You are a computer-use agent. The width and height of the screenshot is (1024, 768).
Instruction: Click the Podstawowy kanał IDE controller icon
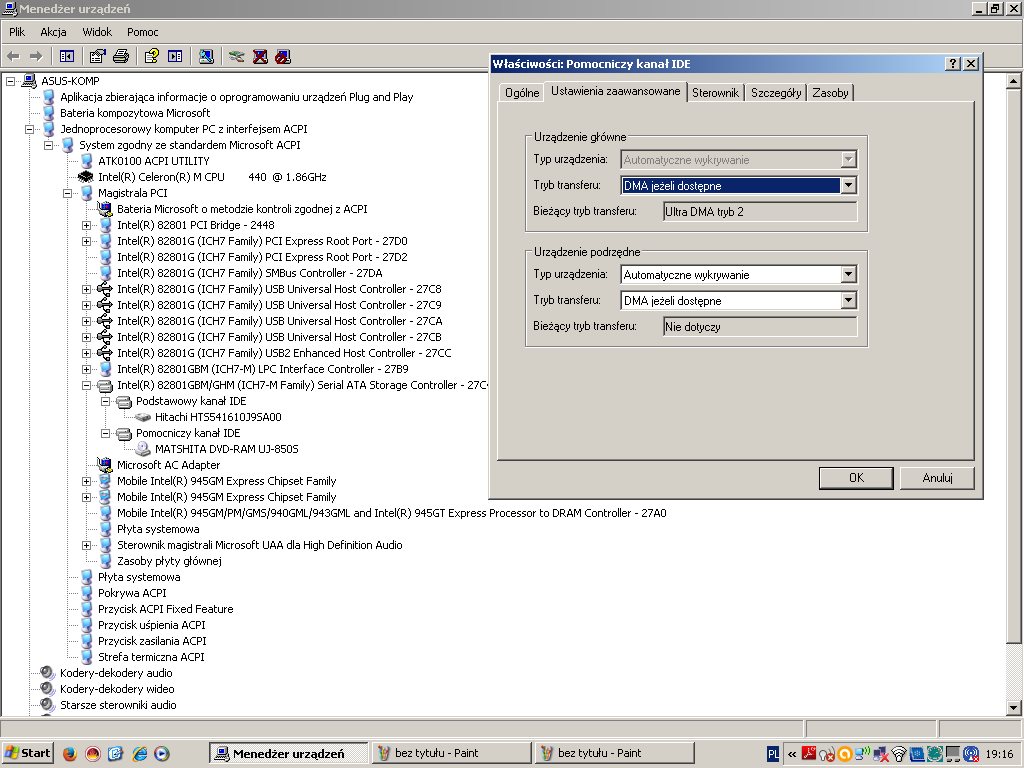click(124, 402)
